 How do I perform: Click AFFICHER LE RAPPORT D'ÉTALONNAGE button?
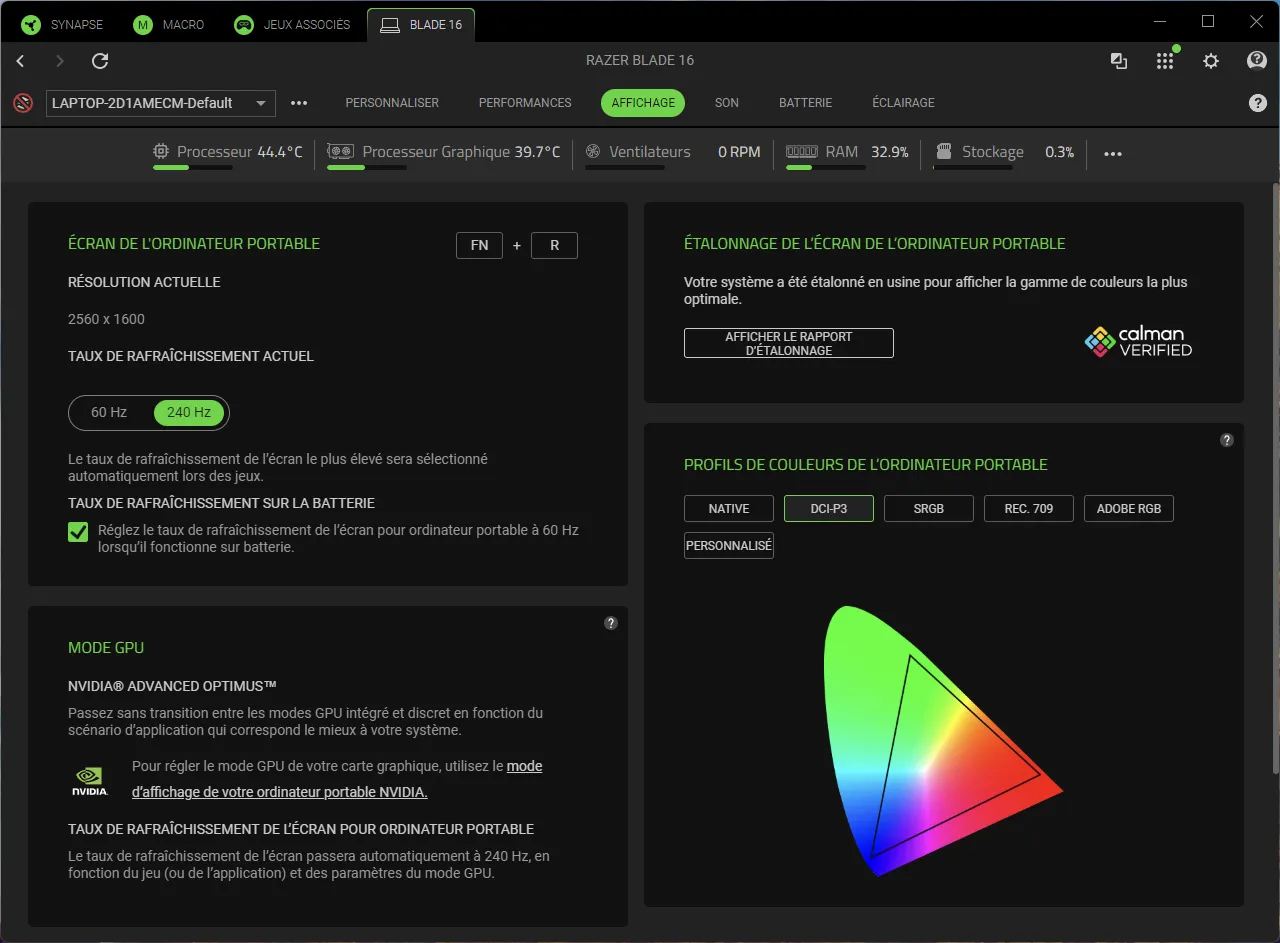788,343
